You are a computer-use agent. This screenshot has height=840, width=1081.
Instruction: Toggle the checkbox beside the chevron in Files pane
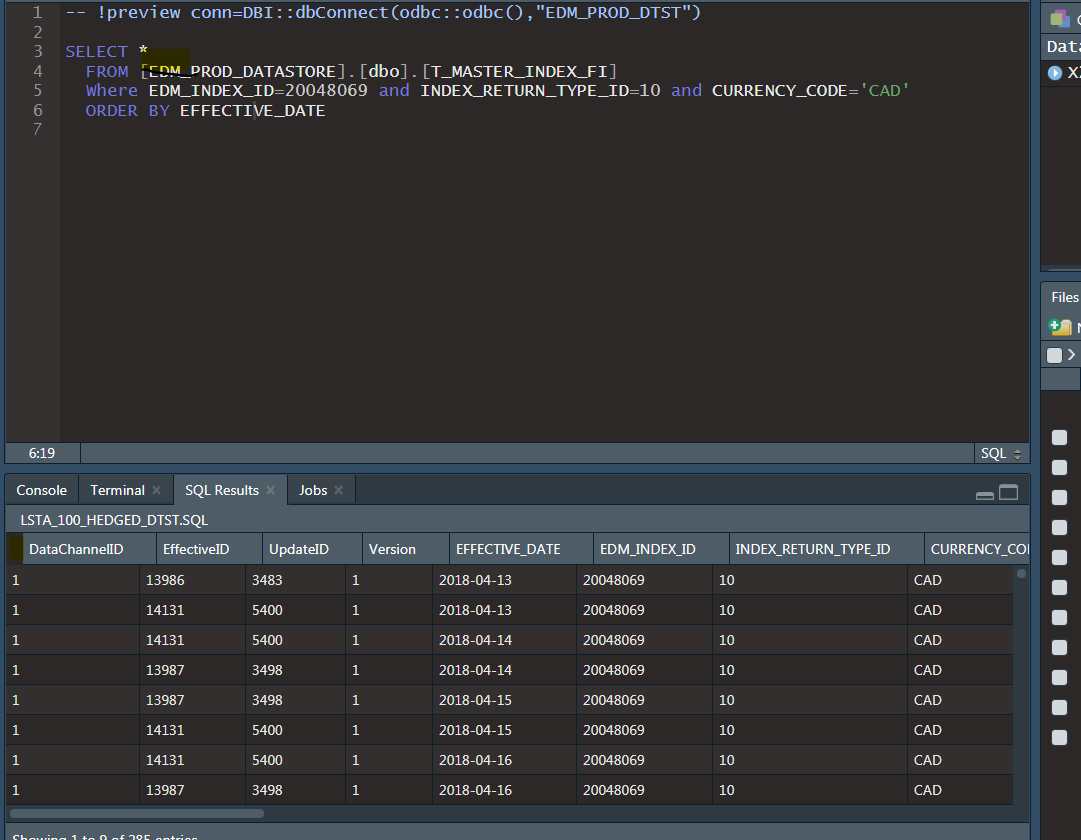1052,354
